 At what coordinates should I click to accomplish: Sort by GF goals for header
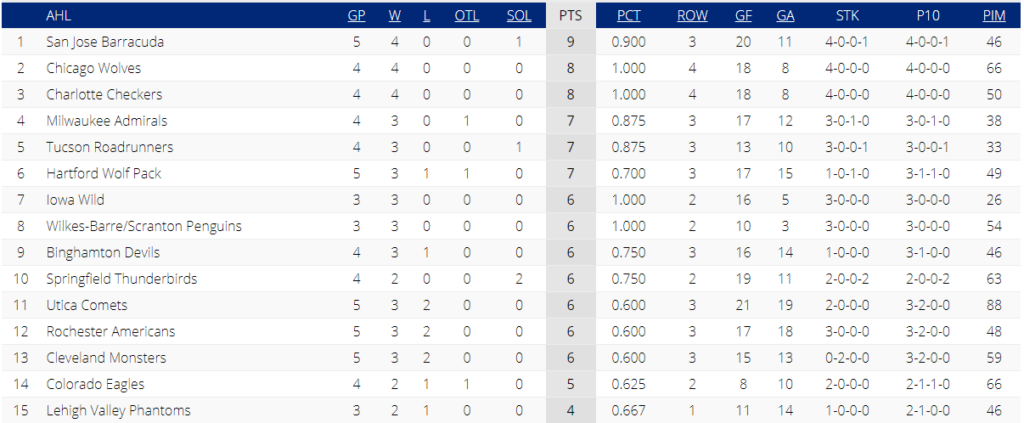pyautogui.click(x=743, y=16)
